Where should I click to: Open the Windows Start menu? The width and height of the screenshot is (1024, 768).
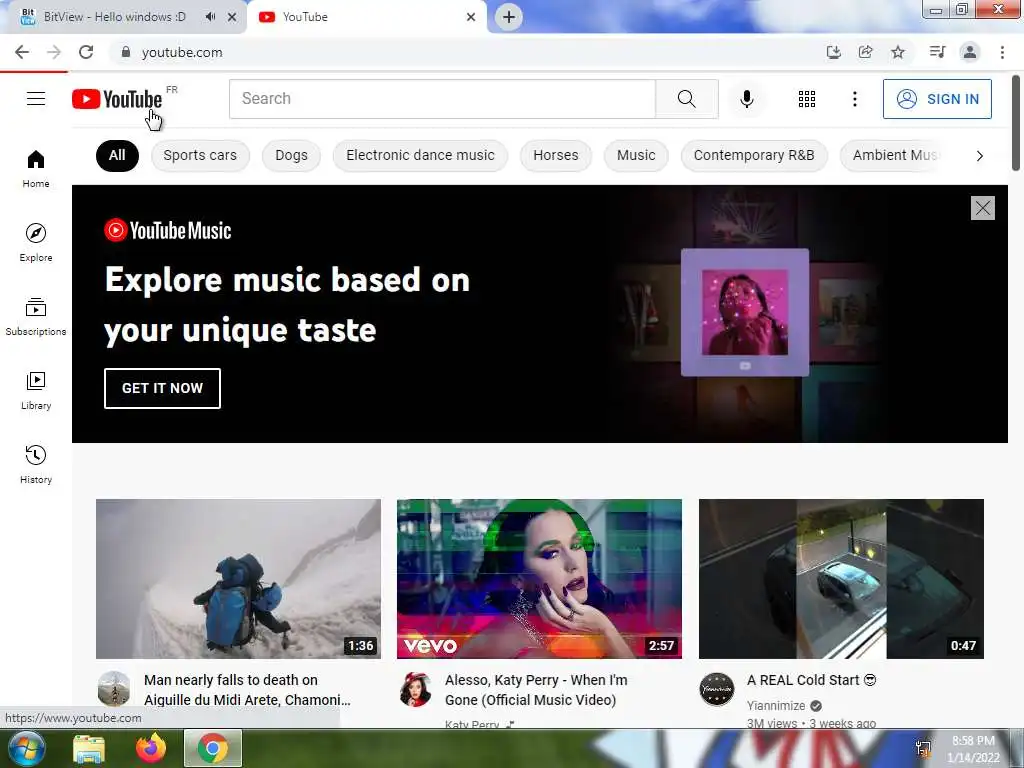point(26,748)
